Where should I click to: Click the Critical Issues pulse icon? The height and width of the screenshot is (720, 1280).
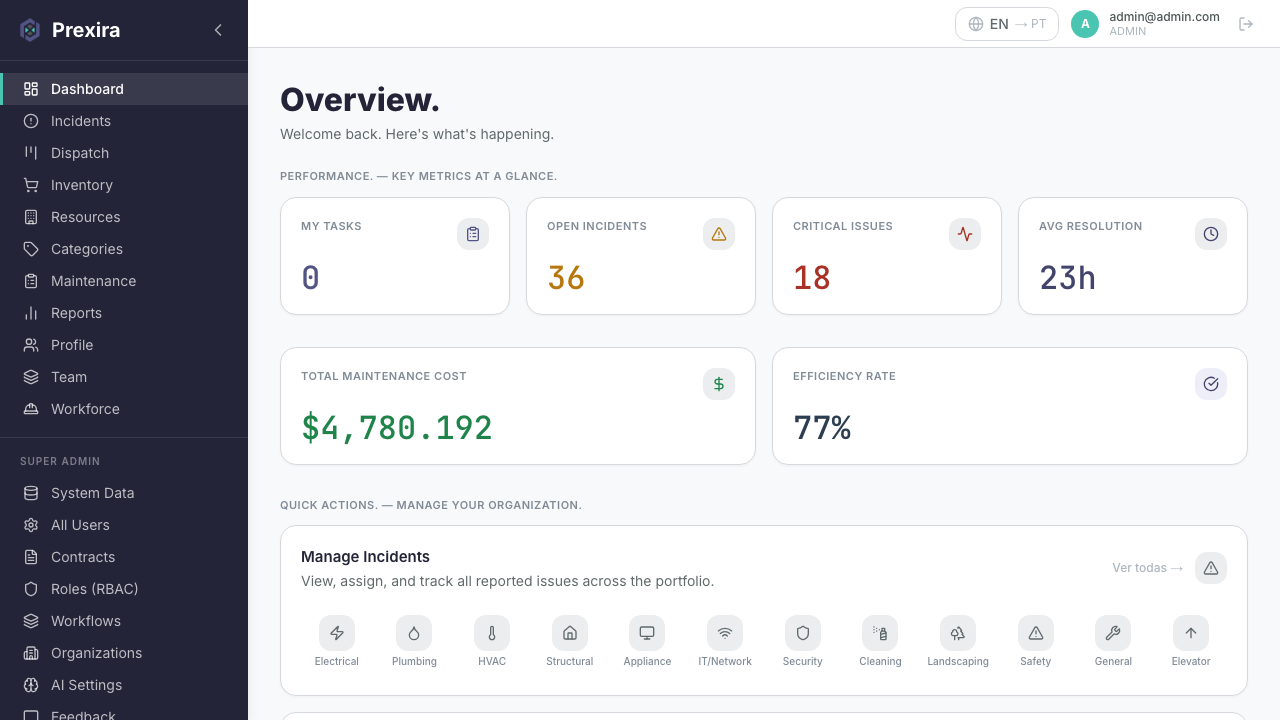click(965, 234)
